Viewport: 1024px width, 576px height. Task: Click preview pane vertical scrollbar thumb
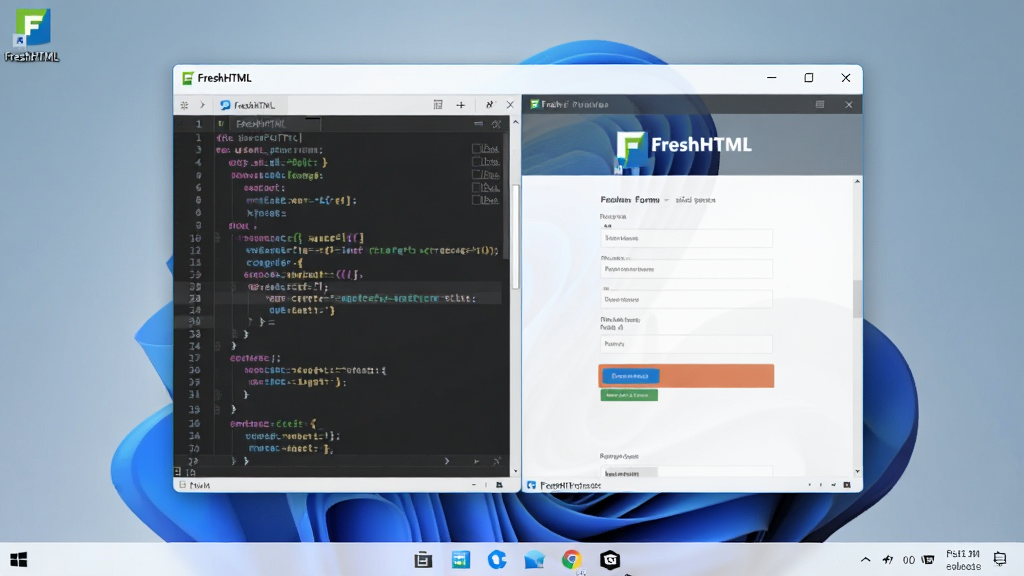point(857,298)
